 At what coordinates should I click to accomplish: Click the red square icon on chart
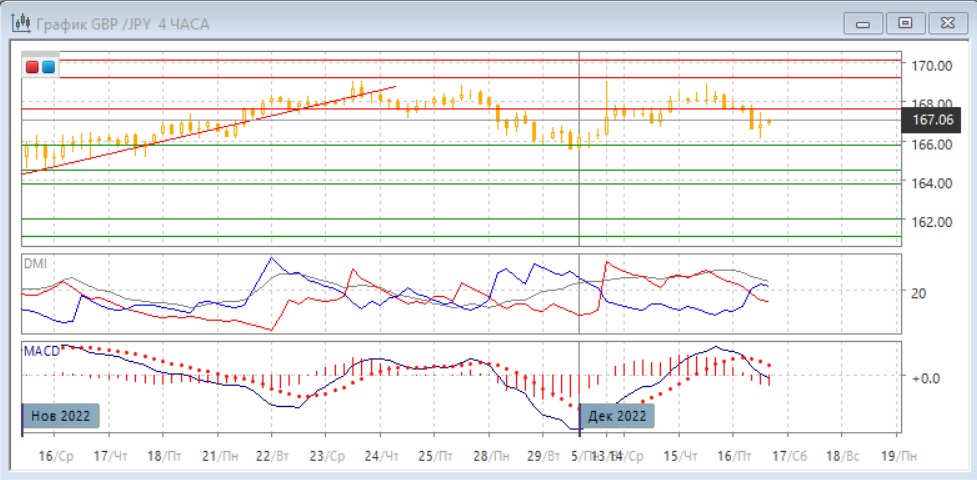(x=33, y=67)
